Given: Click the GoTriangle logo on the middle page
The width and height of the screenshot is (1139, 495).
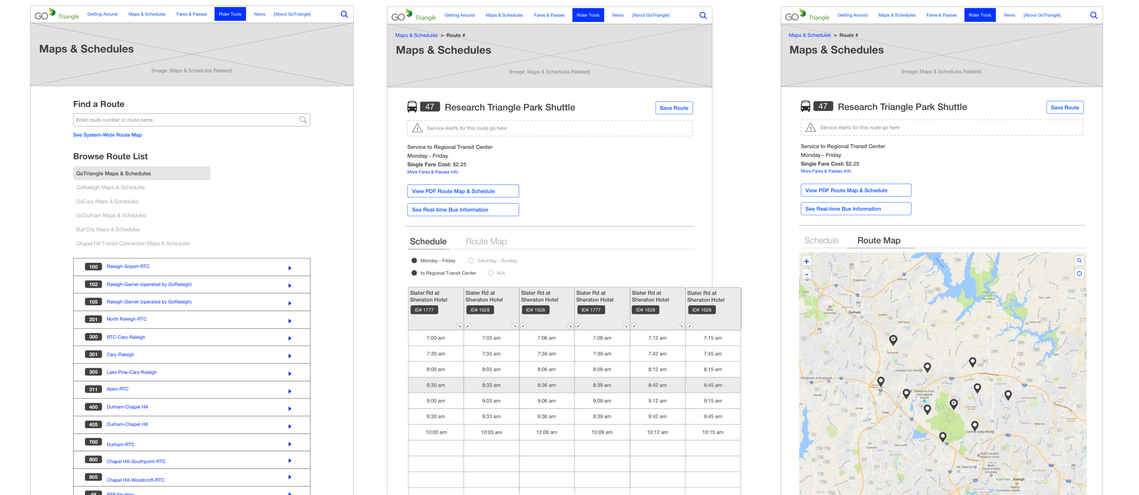Looking at the screenshot, I should point(413,15).
